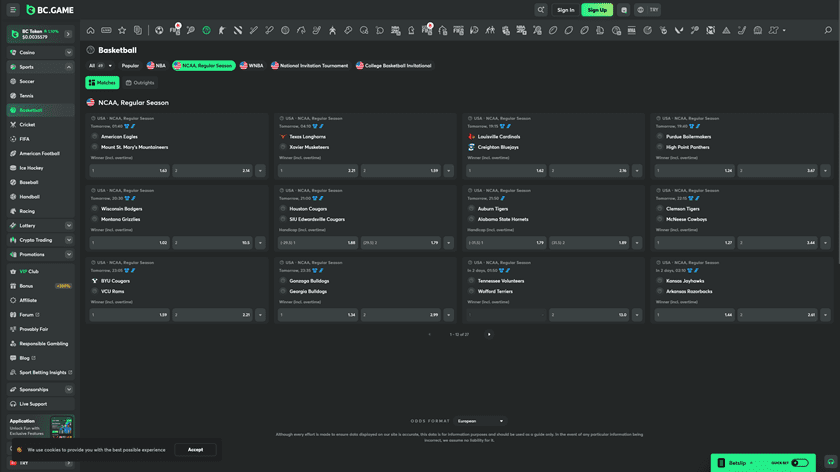
Task: Open FIFA in the sidebar
Action: pos(40,139)
